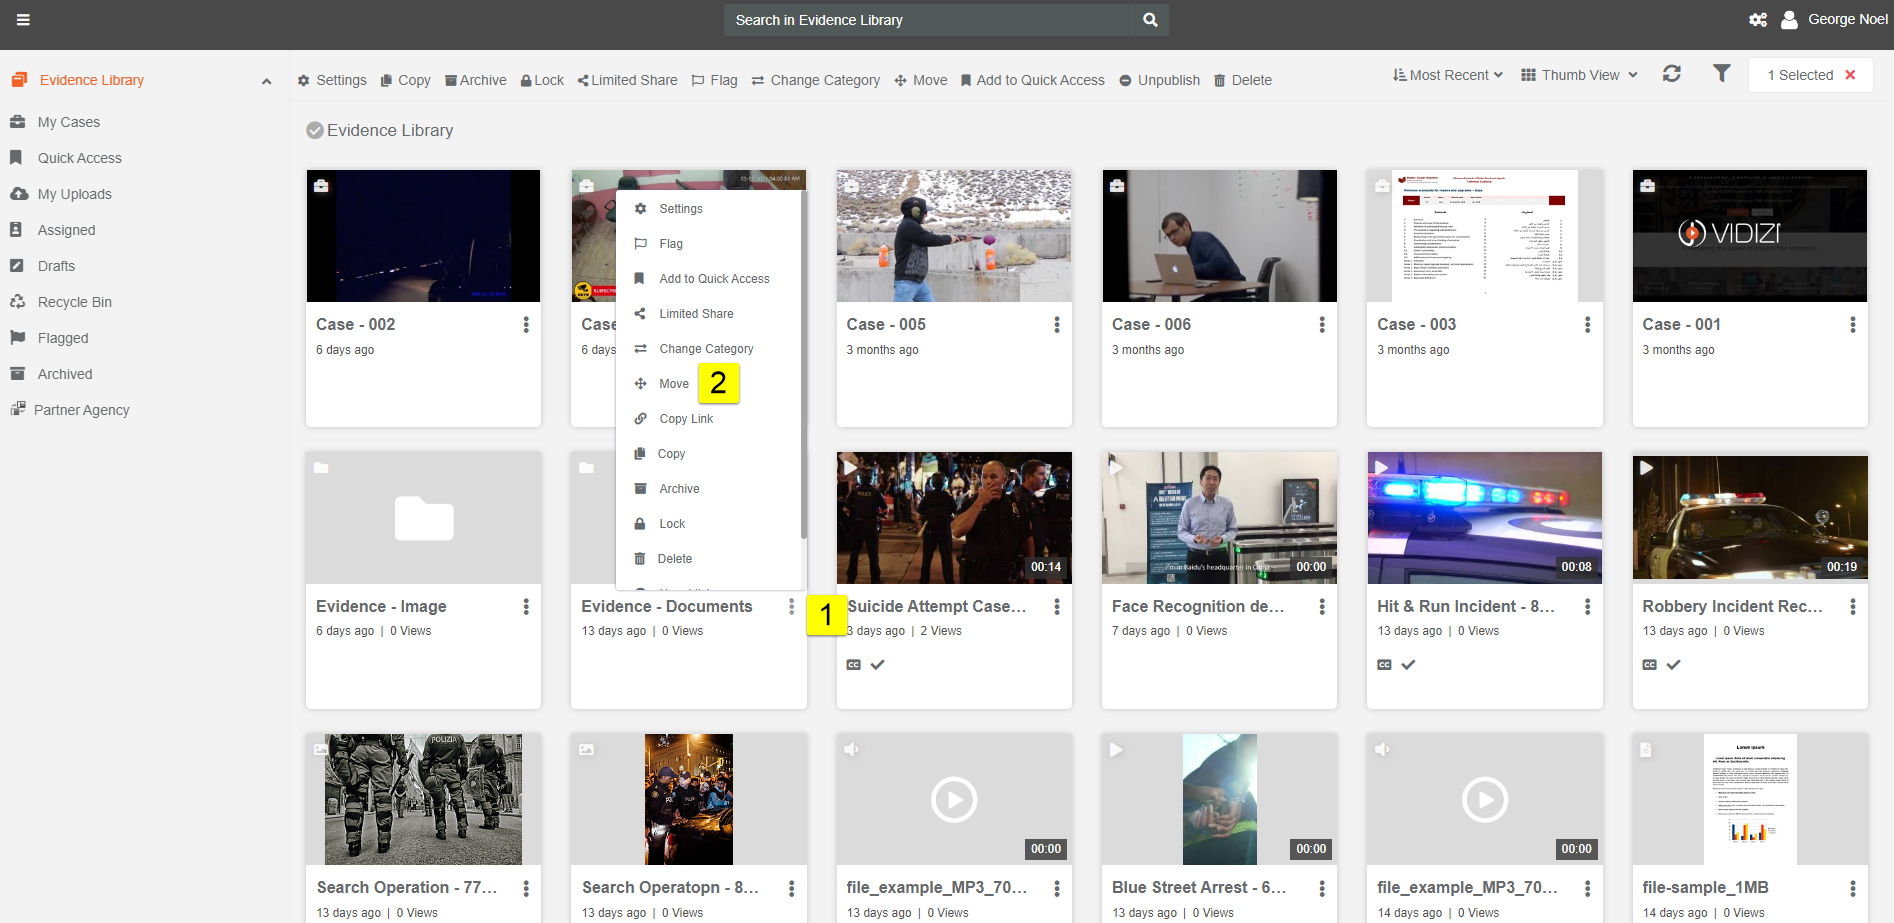Viewport: 1894px width, 923px height.
Task: Open the Most Recent sort dropdown
Action: pos(1447,75)
